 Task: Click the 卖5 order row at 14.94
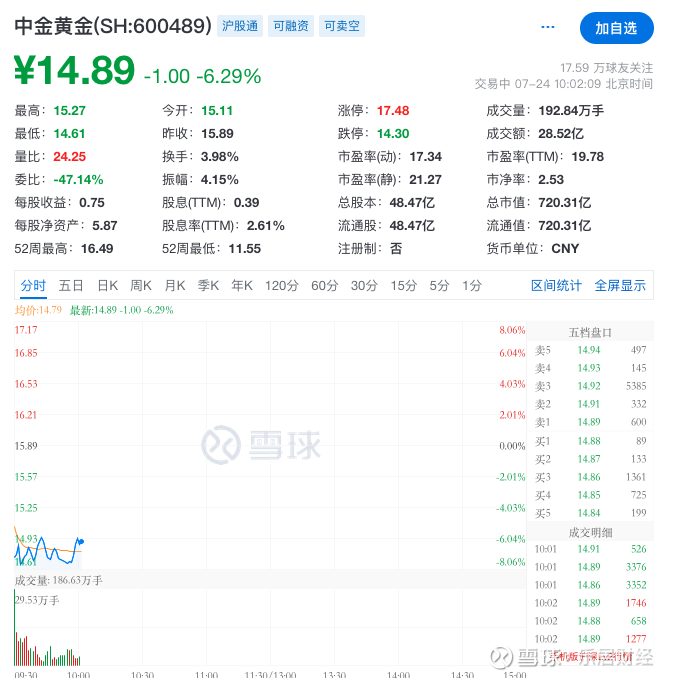tap(590, 350)
